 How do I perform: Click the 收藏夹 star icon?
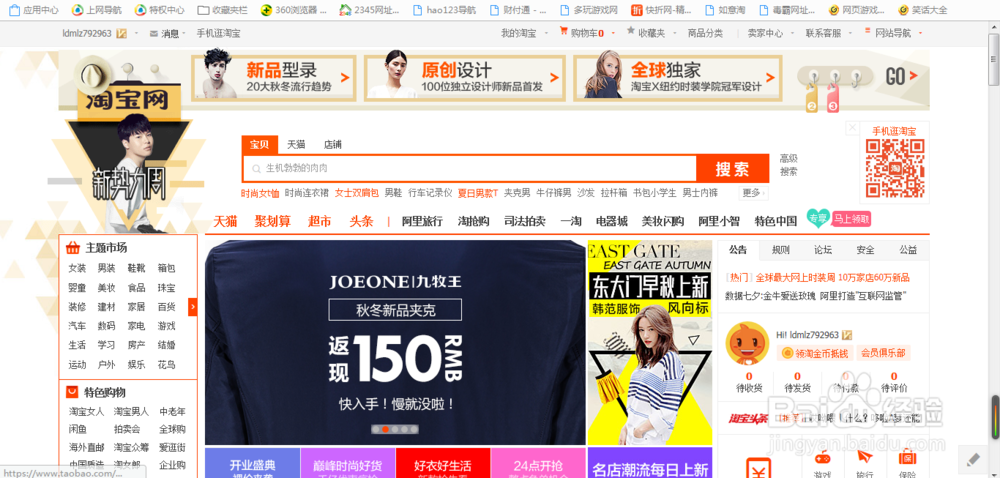tap(631, 31)
